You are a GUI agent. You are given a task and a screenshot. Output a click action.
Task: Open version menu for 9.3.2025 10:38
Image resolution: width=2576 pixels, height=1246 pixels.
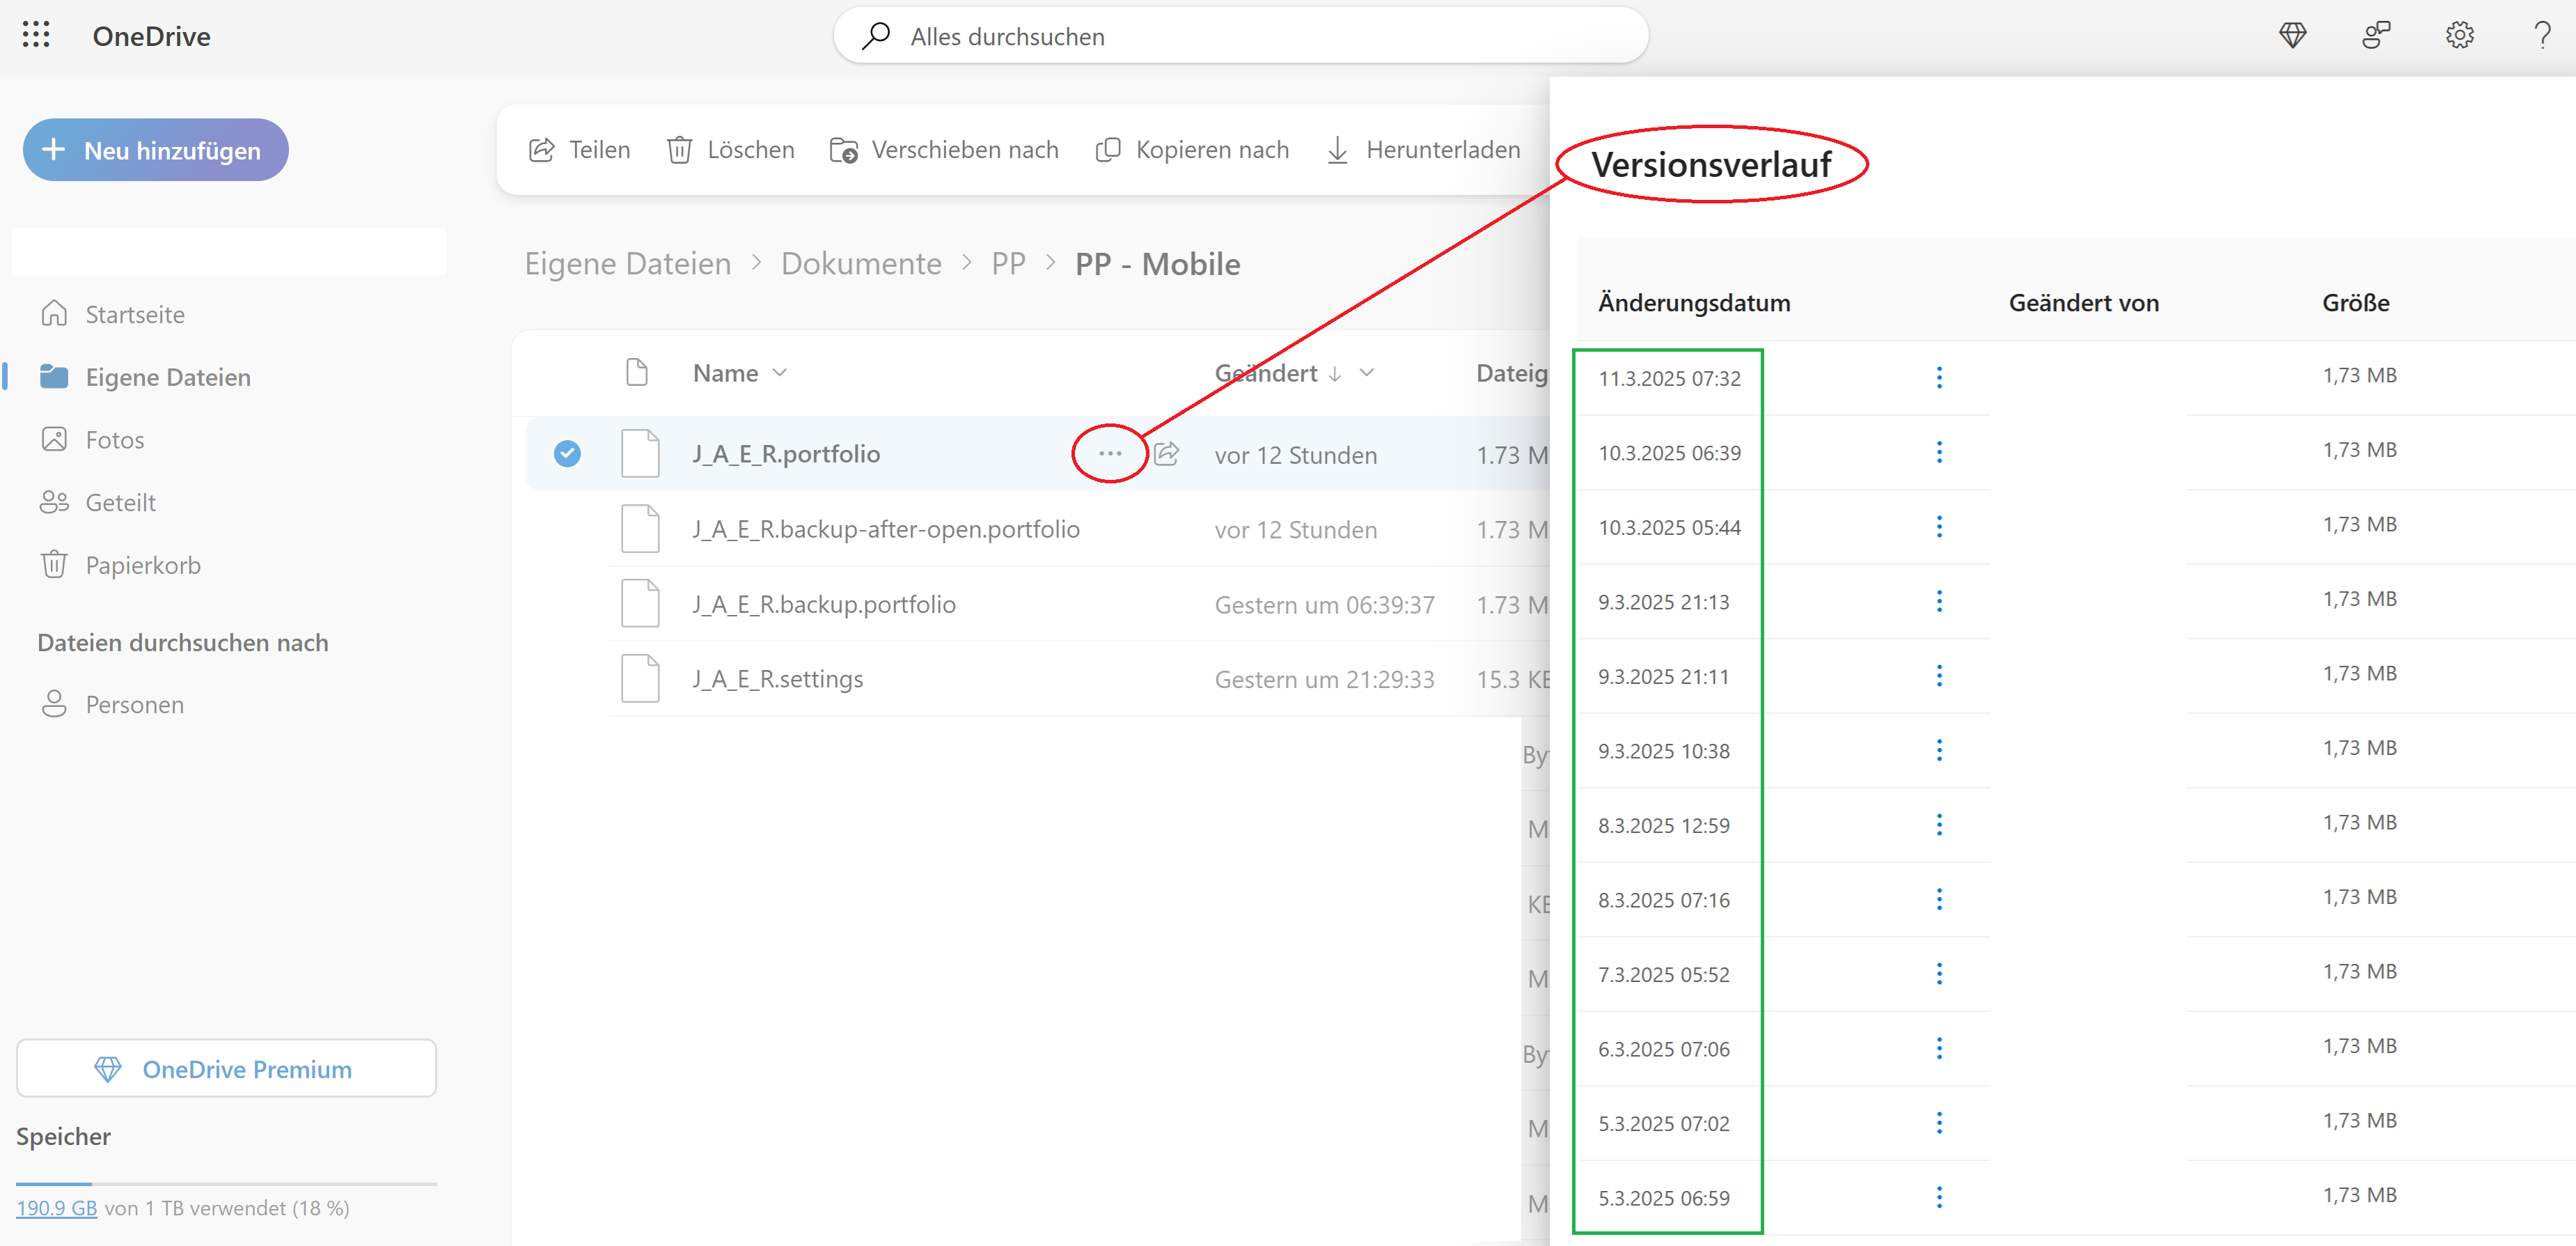(1939, 751)
